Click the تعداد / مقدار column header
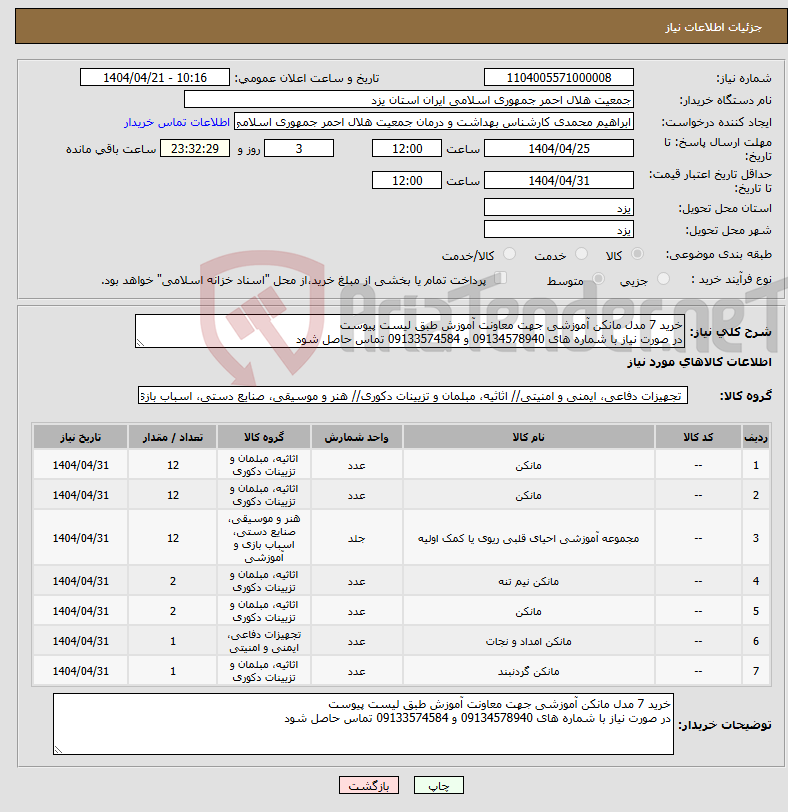 (172, 437)
